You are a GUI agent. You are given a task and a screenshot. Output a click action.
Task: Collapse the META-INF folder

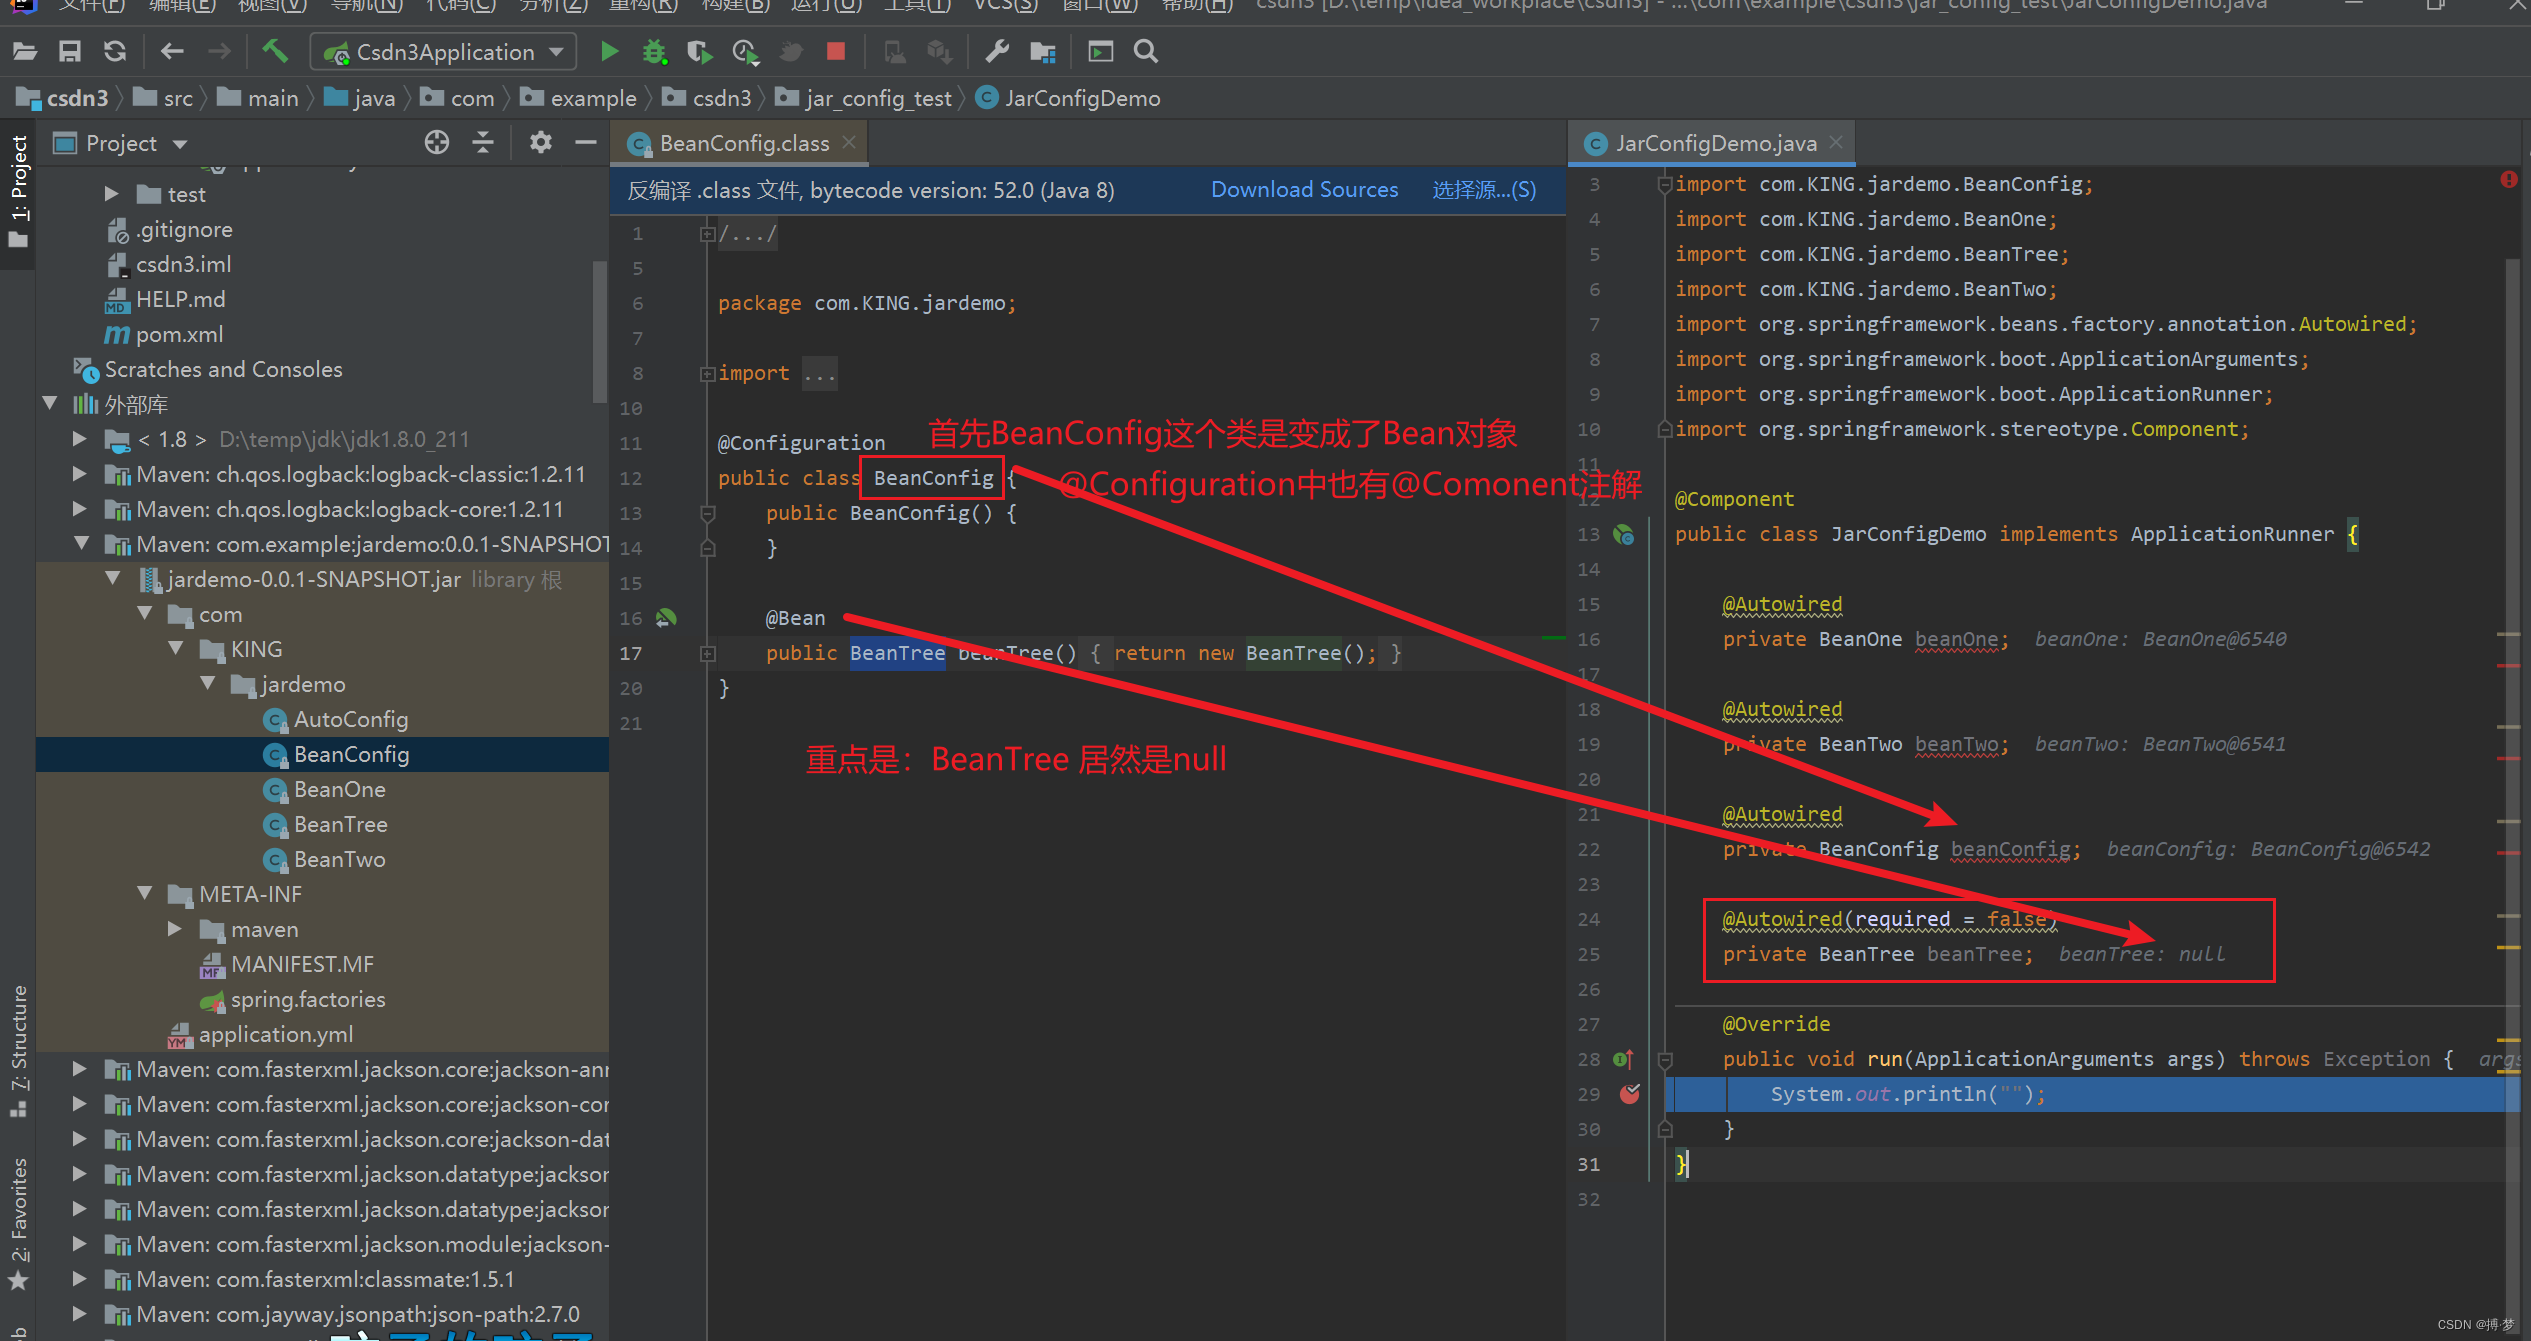click(144, 894)
